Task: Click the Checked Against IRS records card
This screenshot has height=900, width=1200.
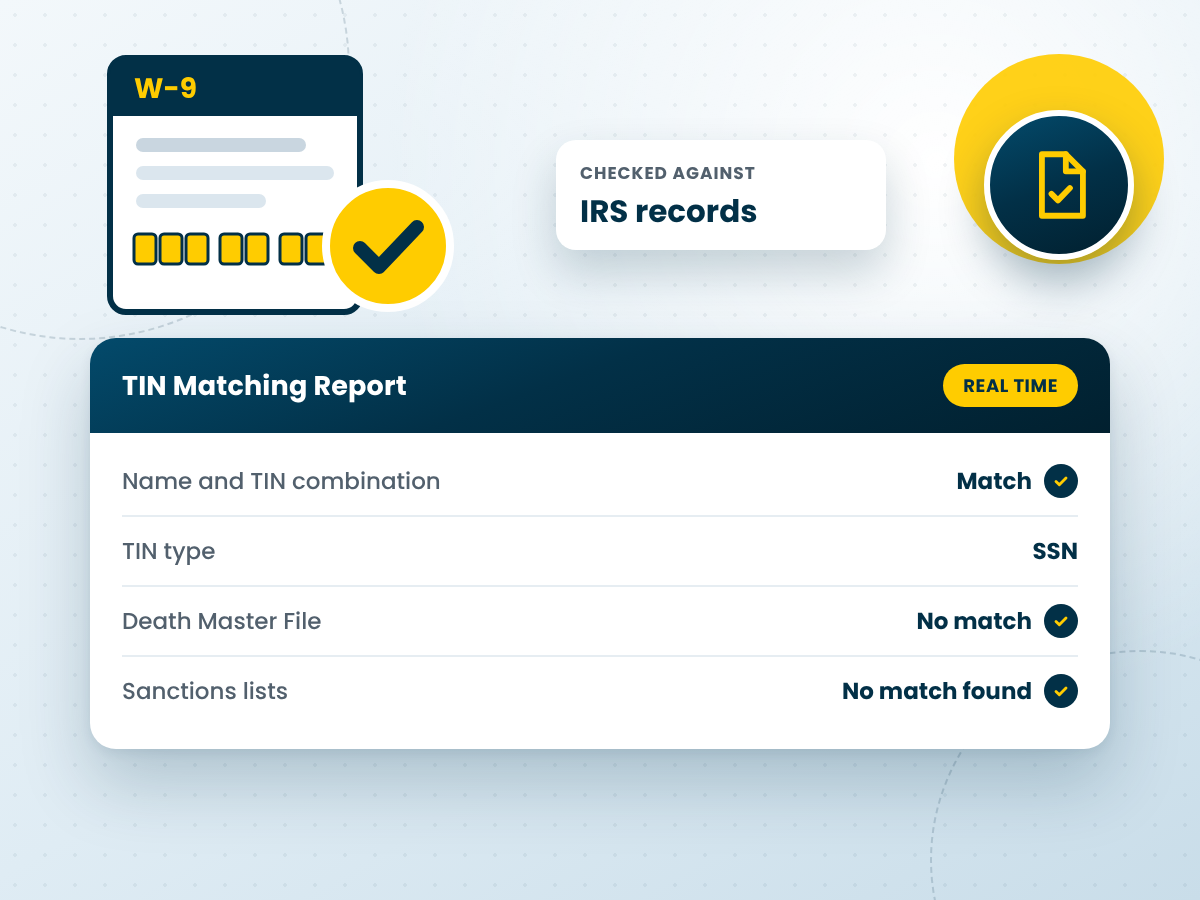Action: (721, 195)
